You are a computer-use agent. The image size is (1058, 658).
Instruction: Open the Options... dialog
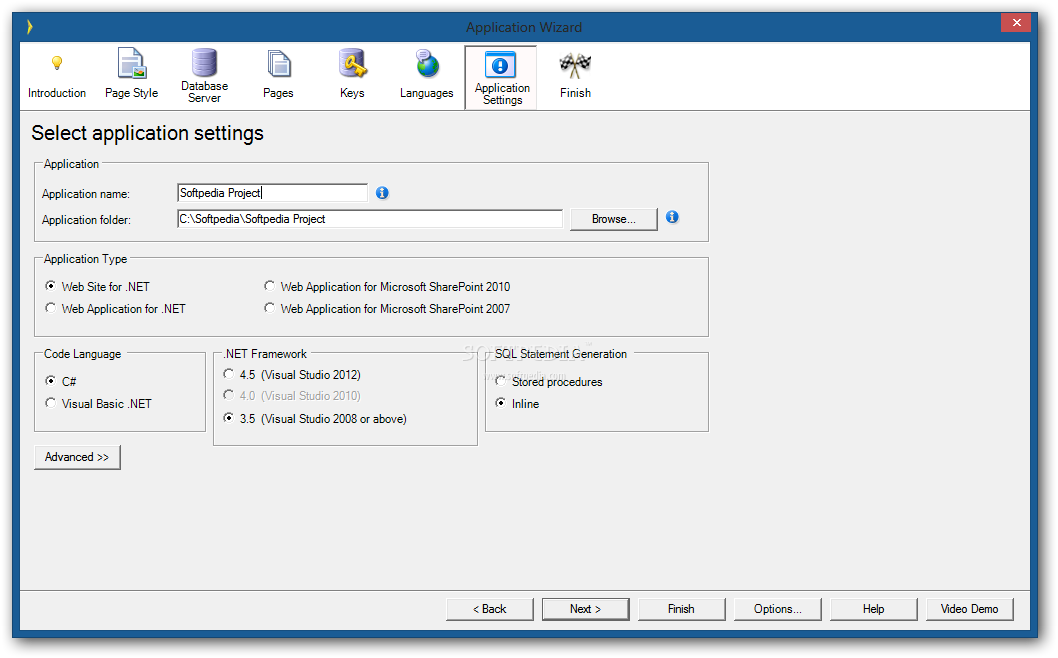coord(777,609)
